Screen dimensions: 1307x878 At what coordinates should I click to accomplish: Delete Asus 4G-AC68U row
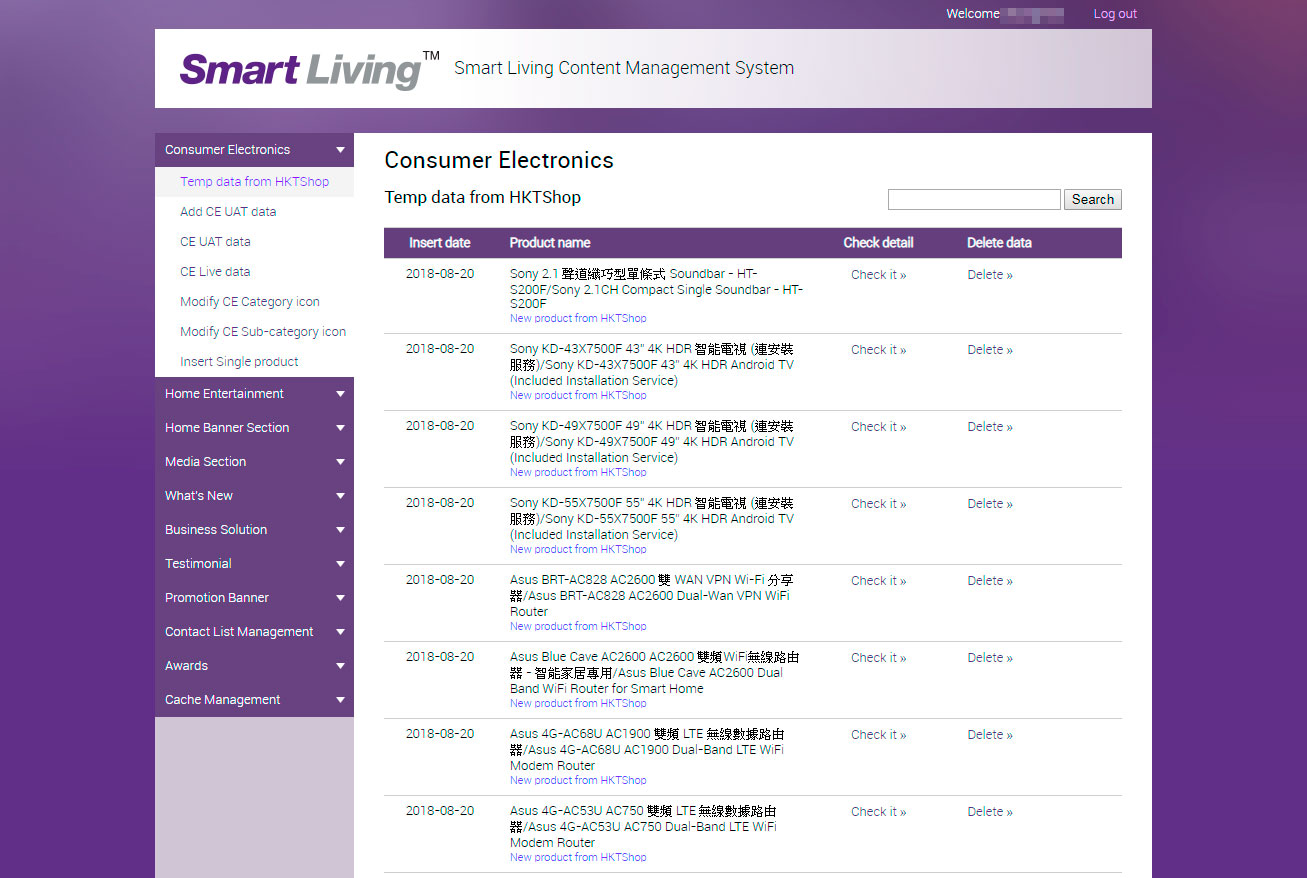pos(990,735)
